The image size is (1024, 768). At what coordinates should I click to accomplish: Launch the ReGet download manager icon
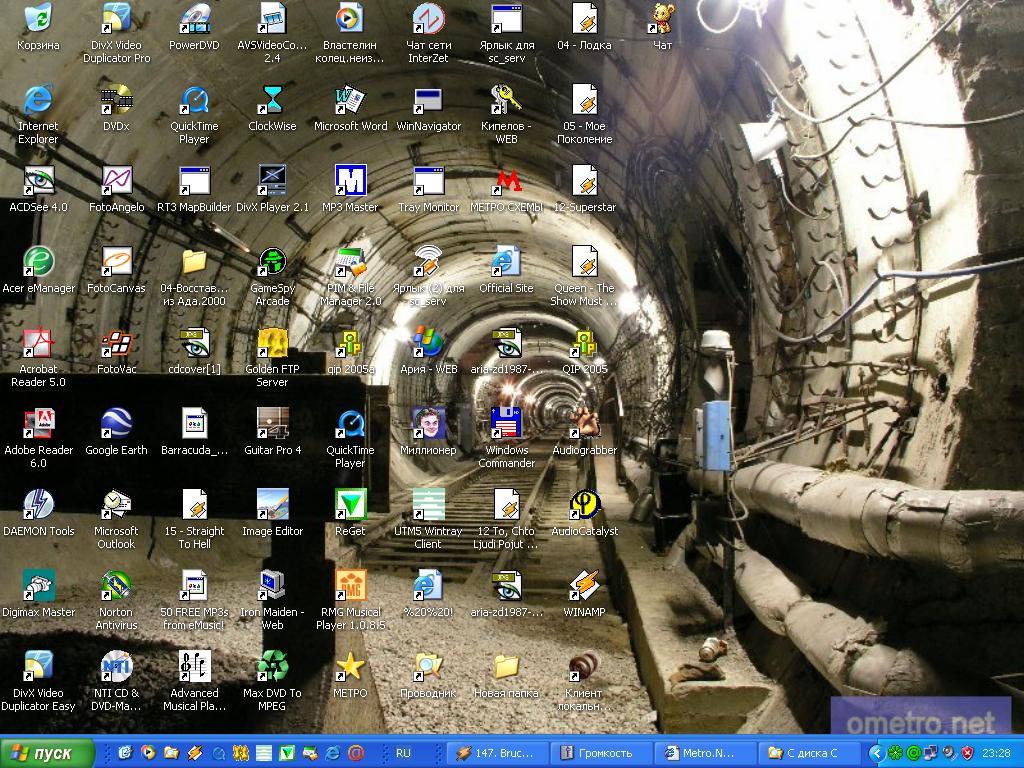pos(350,505)
